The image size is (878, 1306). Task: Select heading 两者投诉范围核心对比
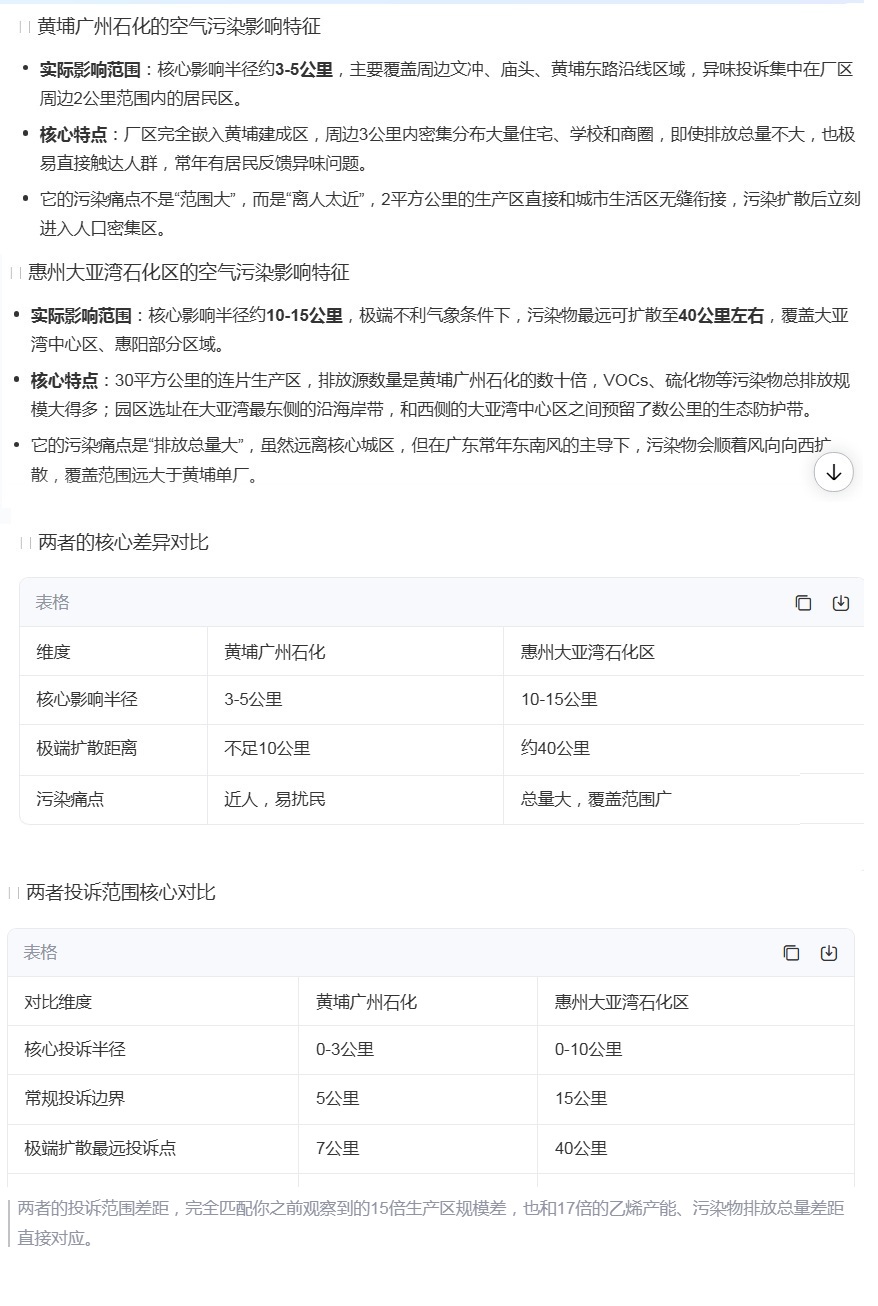pos(121,893)
